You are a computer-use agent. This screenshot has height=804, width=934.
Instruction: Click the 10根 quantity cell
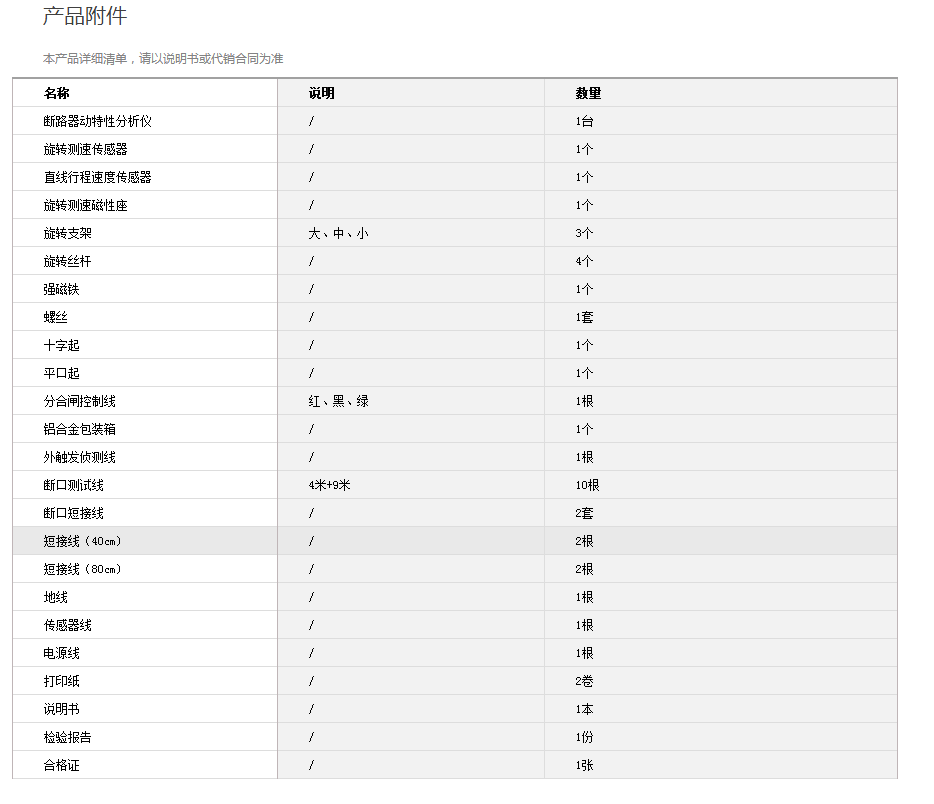point(588,485)
